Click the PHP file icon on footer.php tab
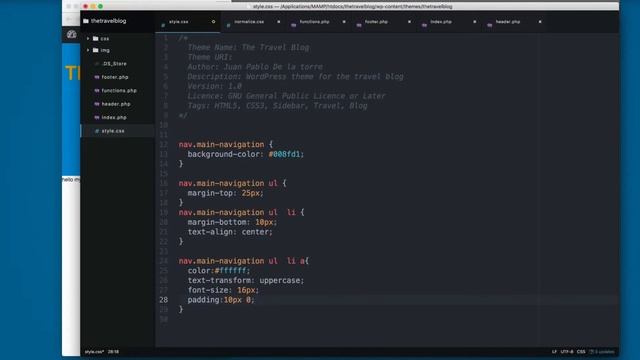The image size is (640, 360). click(359, 25)
